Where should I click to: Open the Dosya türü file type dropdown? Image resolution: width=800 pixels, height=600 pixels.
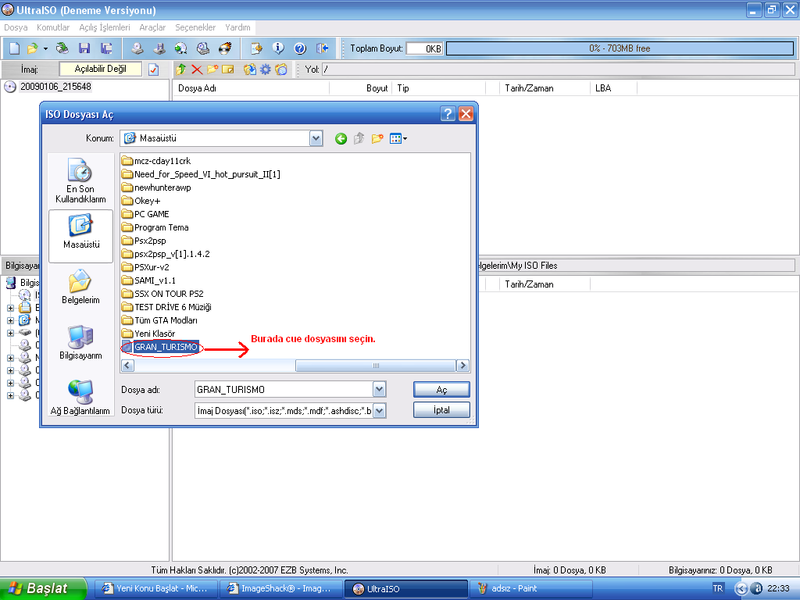click(379, 410)
